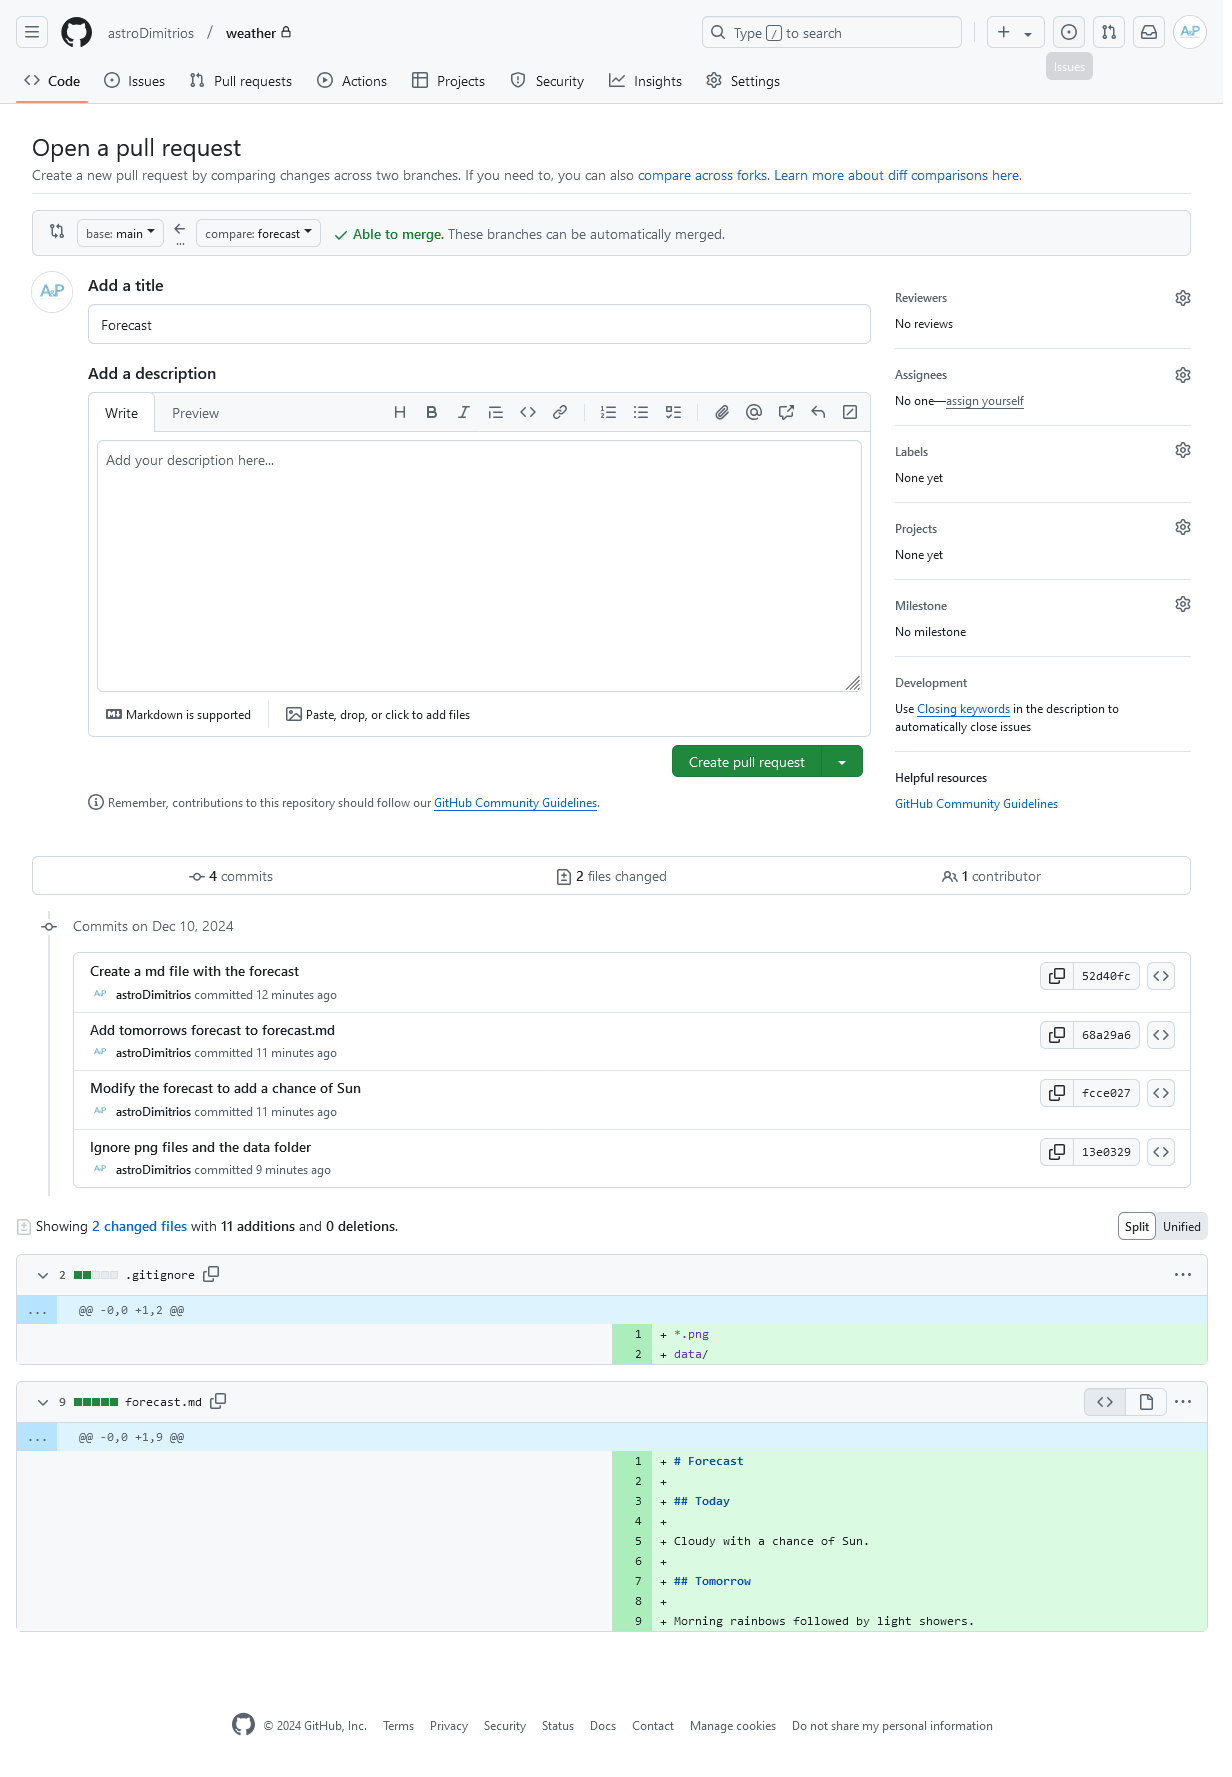Insert a quote block

coord(496,412)
